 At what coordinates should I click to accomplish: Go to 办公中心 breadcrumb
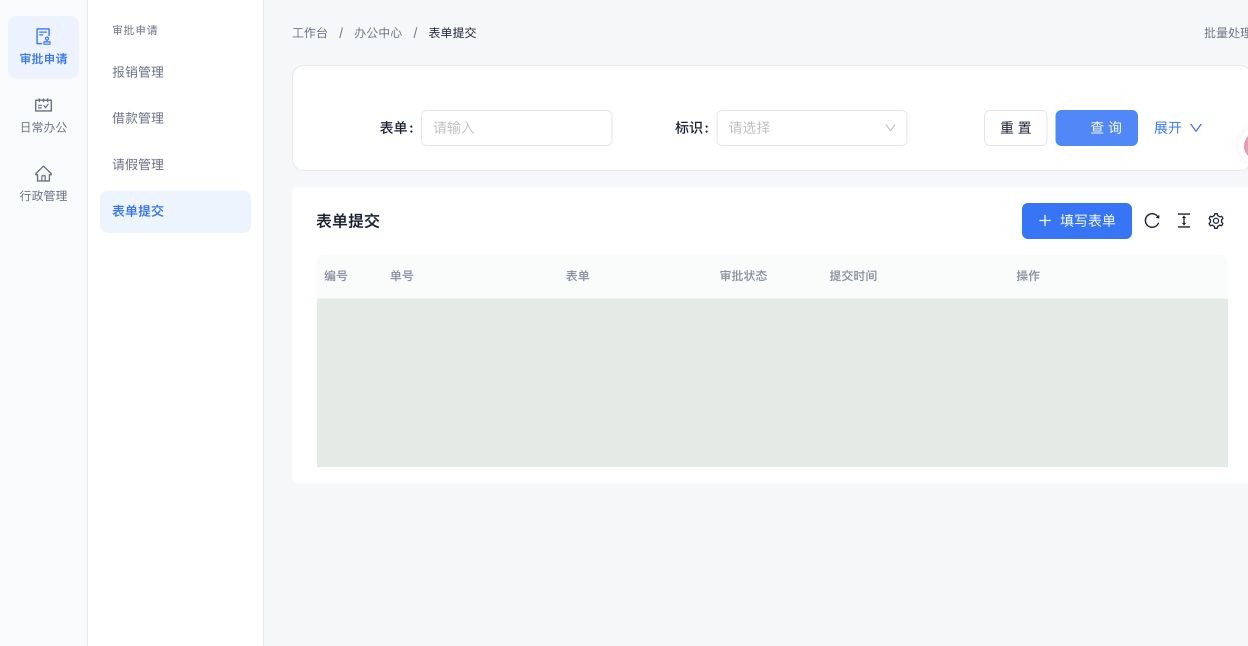pos(378,33)
